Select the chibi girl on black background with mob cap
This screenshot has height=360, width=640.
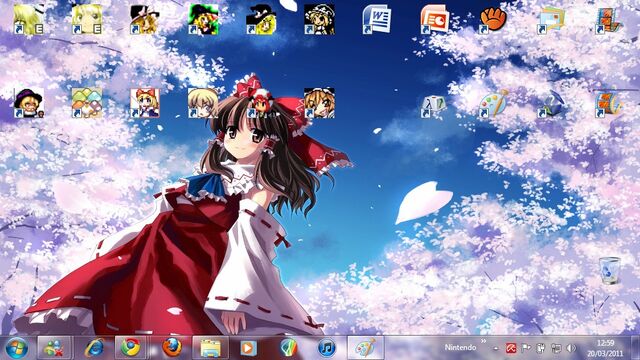click(x=319, y=19)
